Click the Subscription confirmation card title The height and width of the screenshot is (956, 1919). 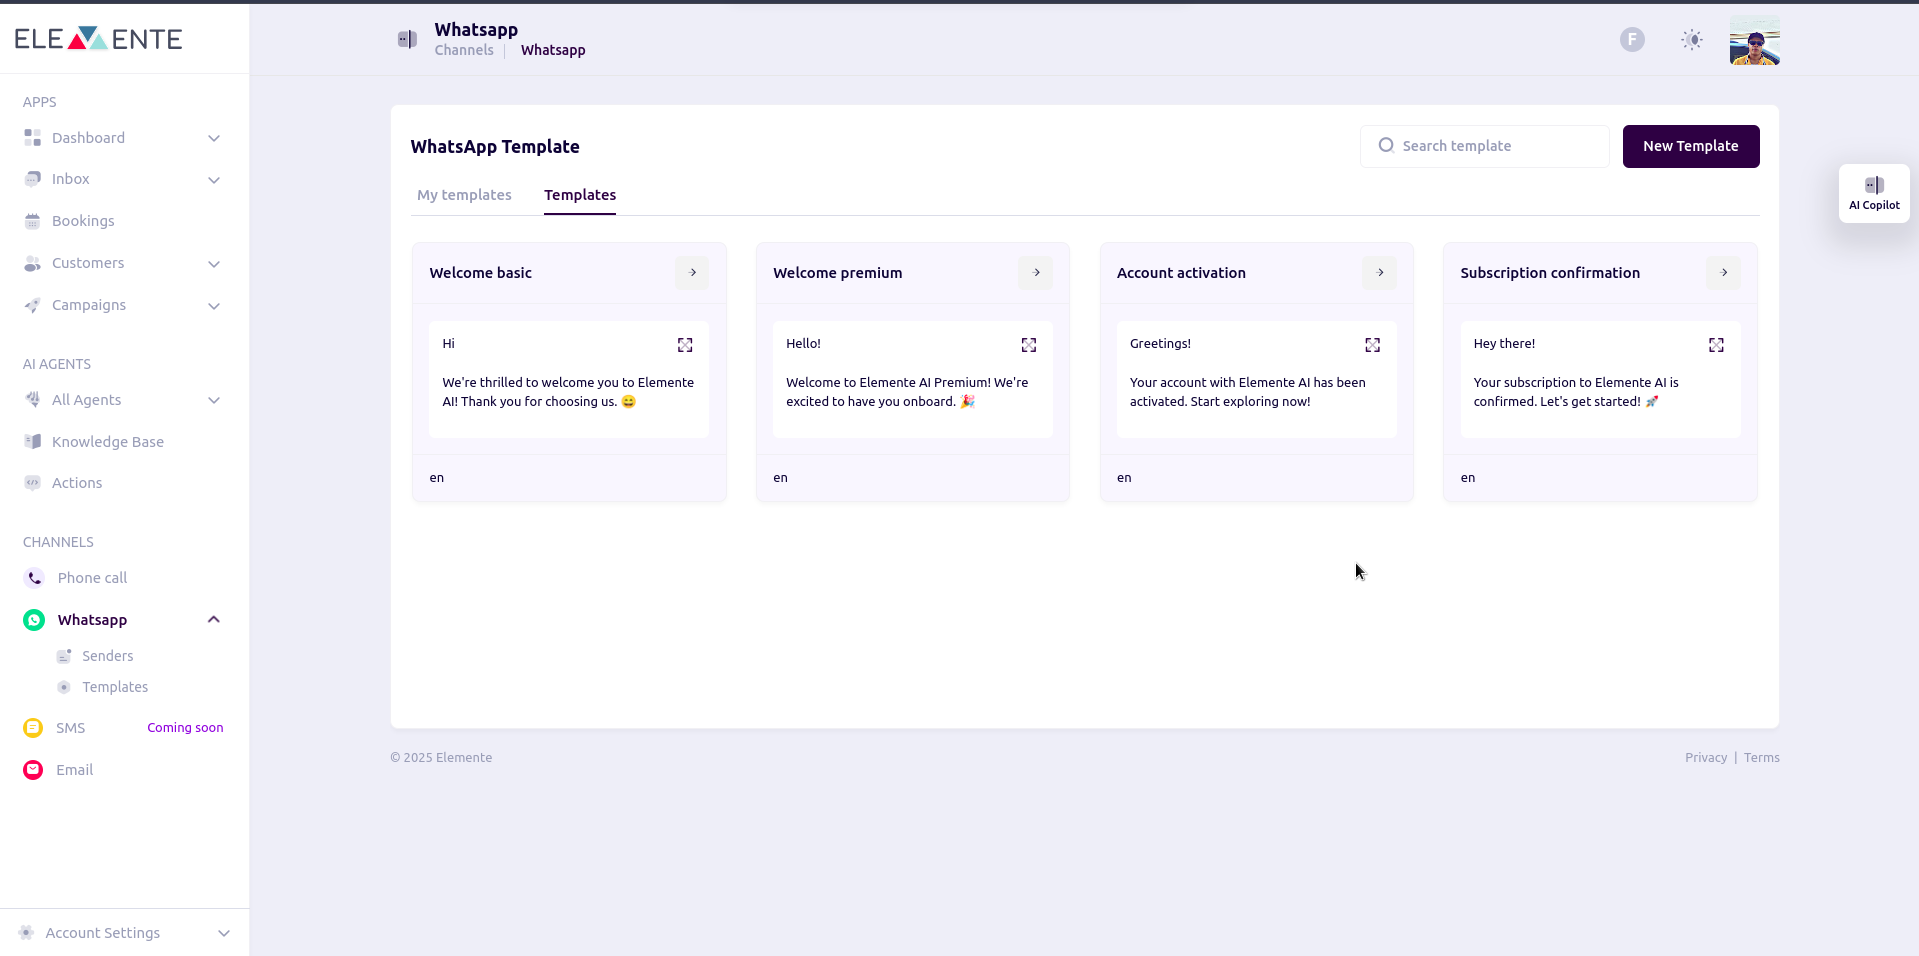coord(1550,273)
